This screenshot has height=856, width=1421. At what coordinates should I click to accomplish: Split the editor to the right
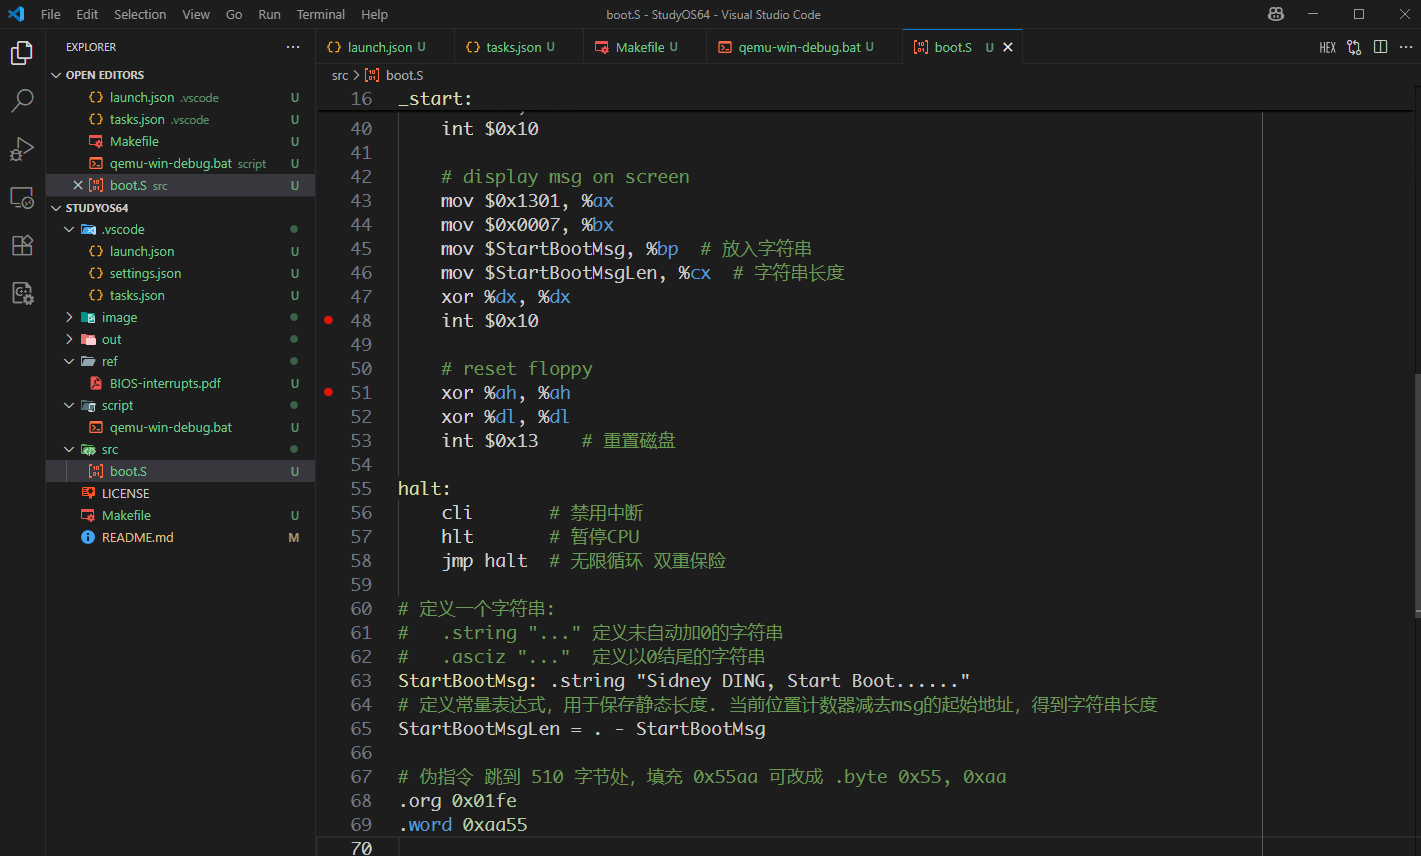coord(1380,47)
